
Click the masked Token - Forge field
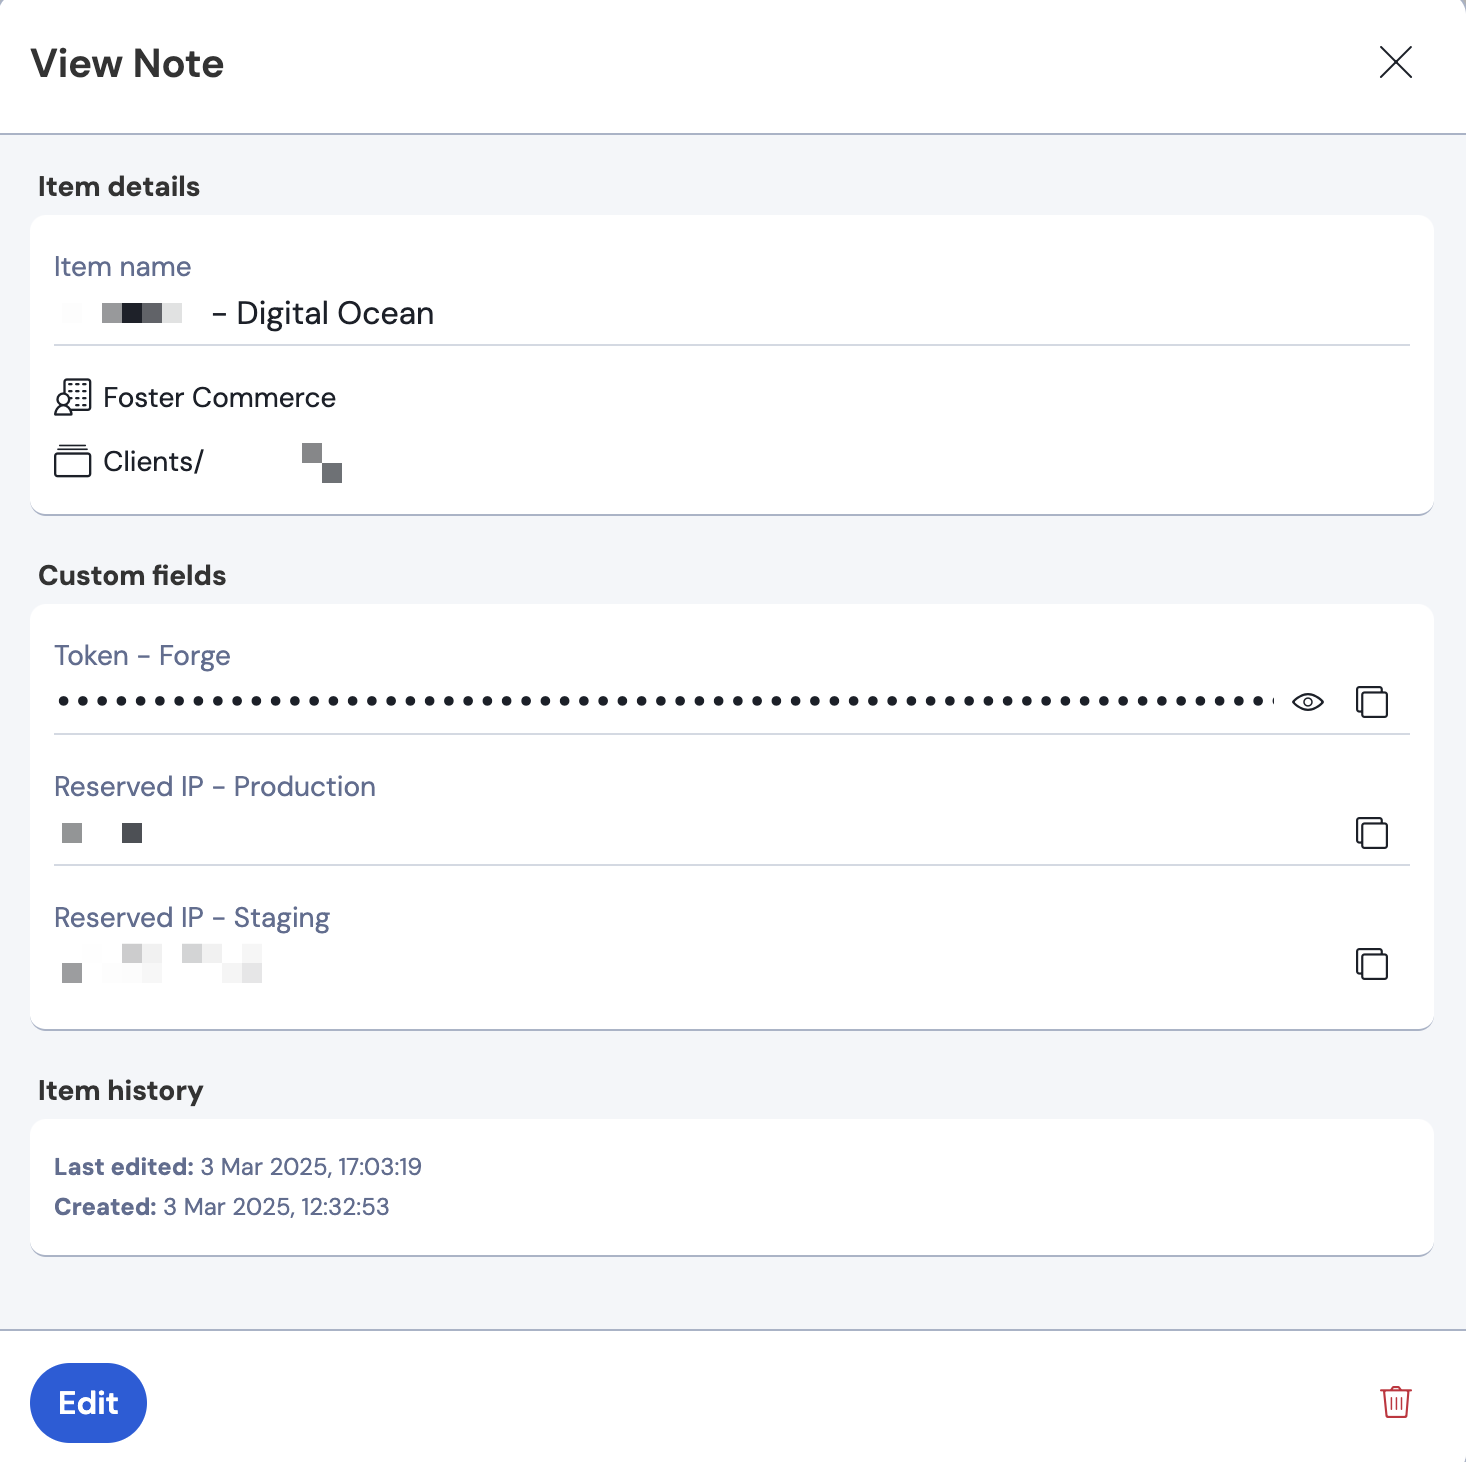(665, 701)
